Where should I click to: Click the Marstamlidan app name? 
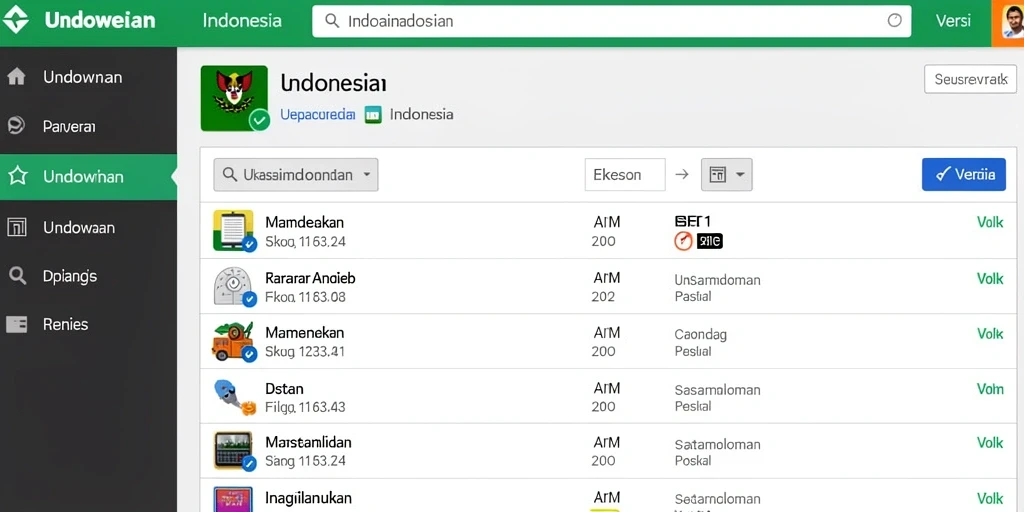click(308, 442)
